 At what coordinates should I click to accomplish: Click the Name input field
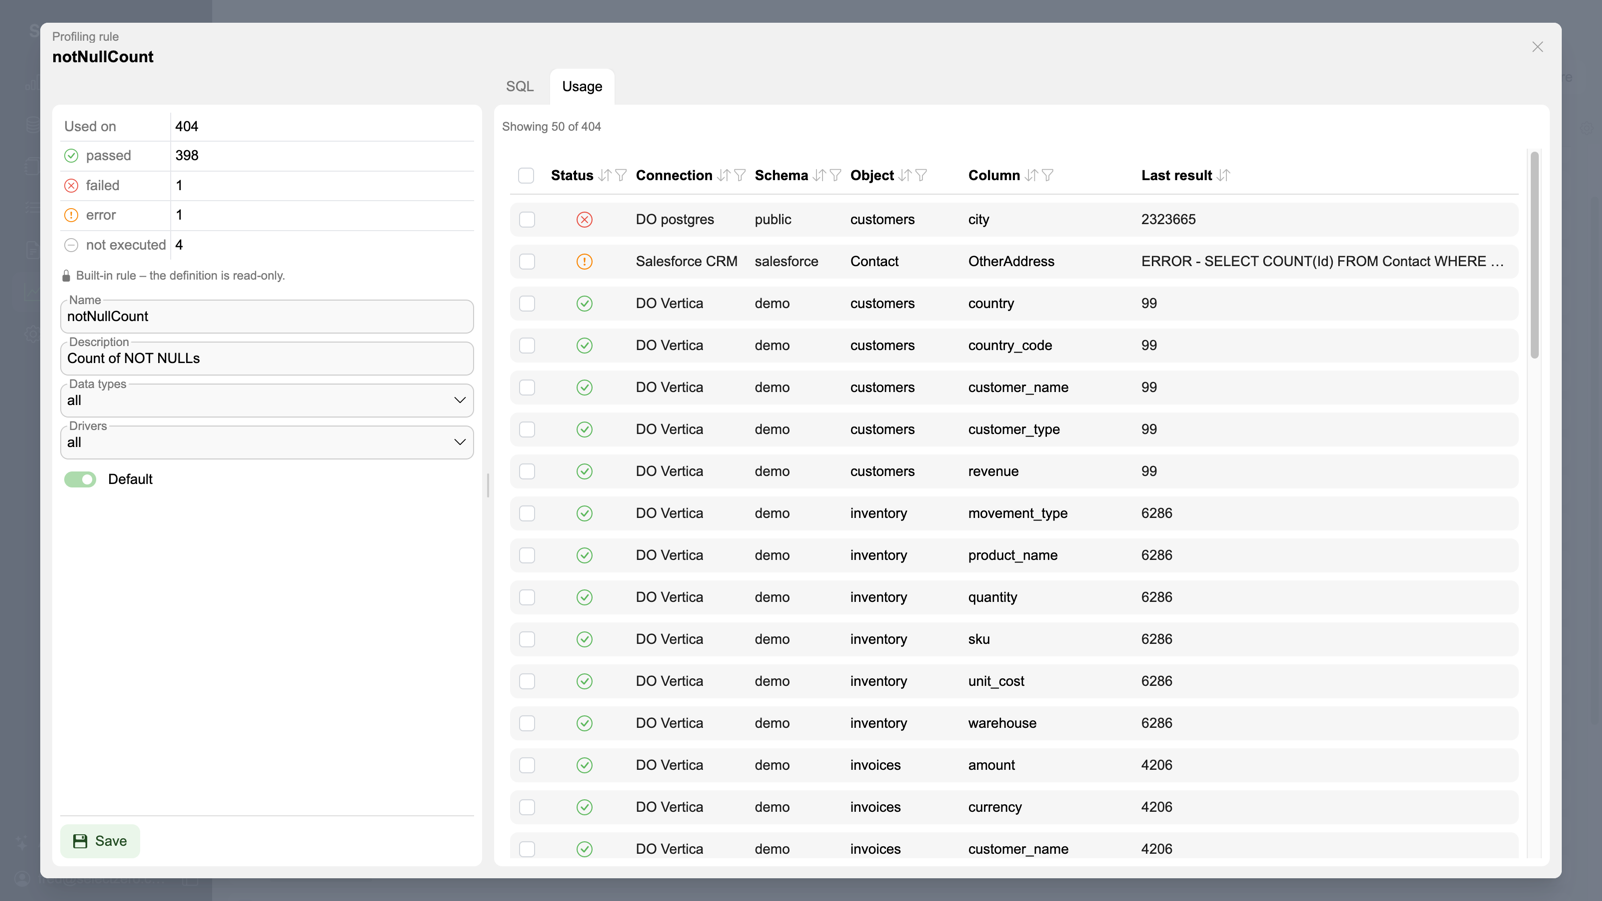[x=267, y=316]
